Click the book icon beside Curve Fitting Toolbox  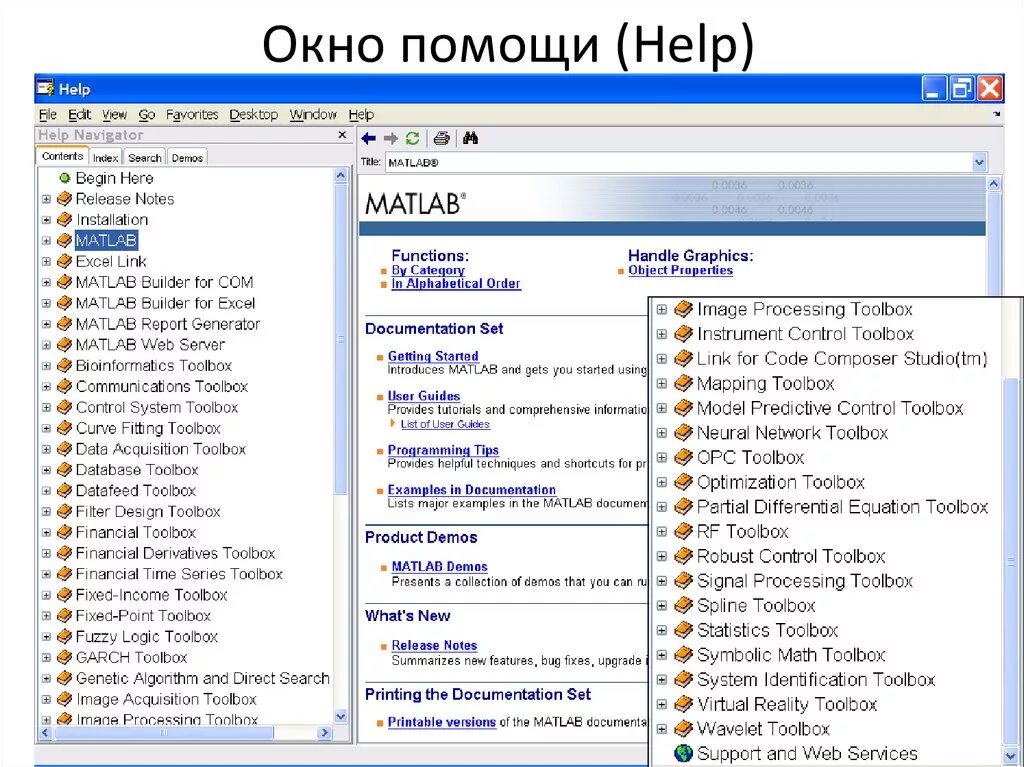tap(64, 429)
